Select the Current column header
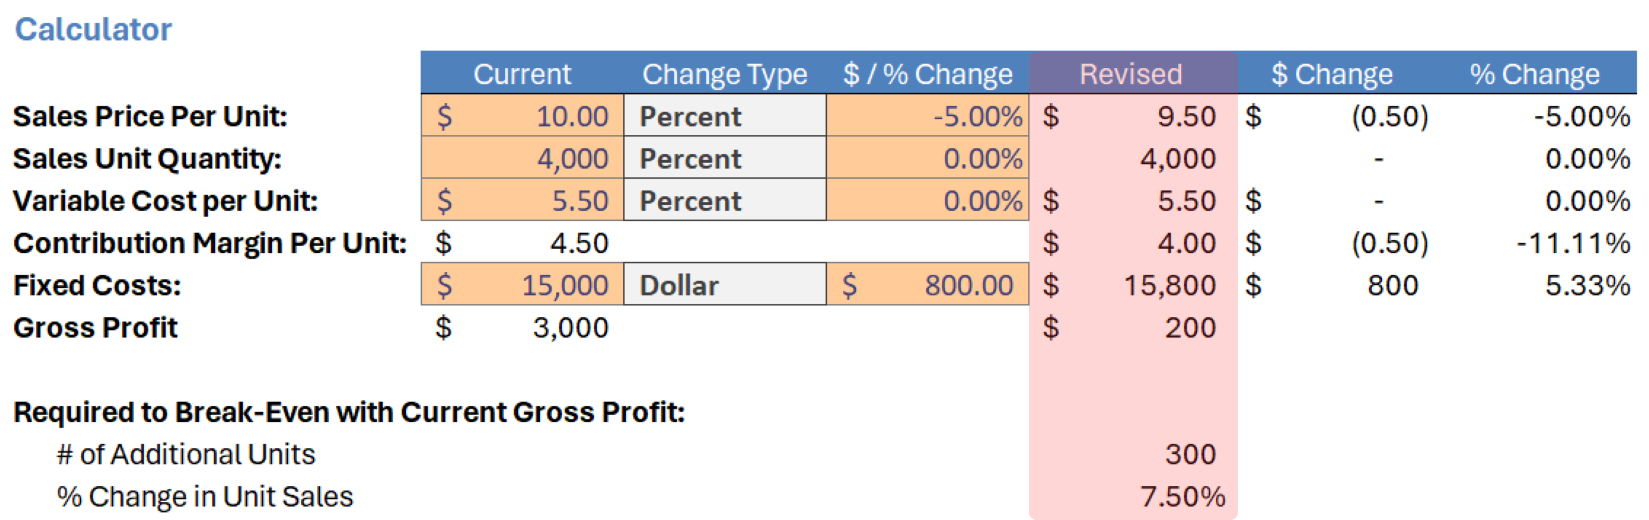 click(522, 74)
